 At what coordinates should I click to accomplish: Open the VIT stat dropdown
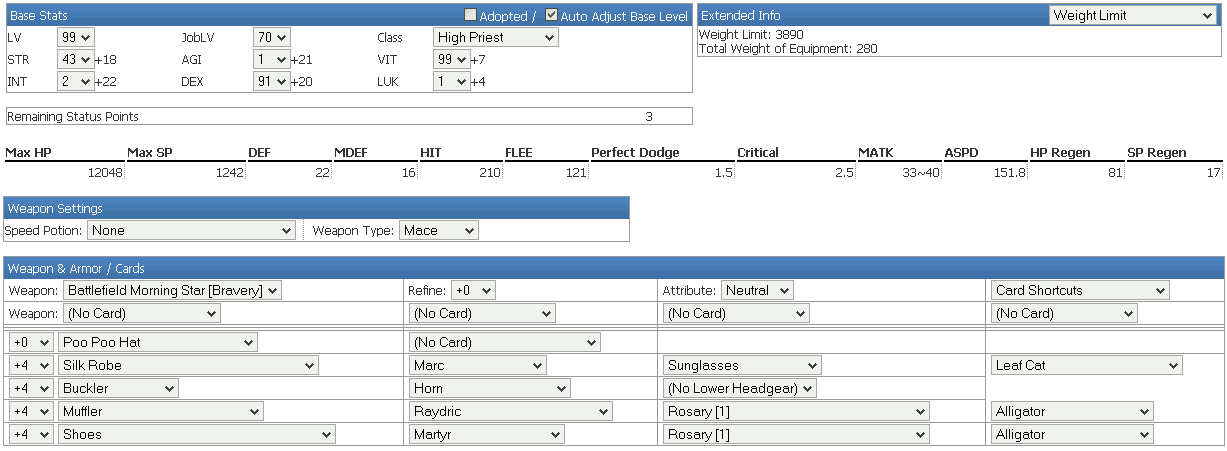pyautogui.click(x=451, y=59)
